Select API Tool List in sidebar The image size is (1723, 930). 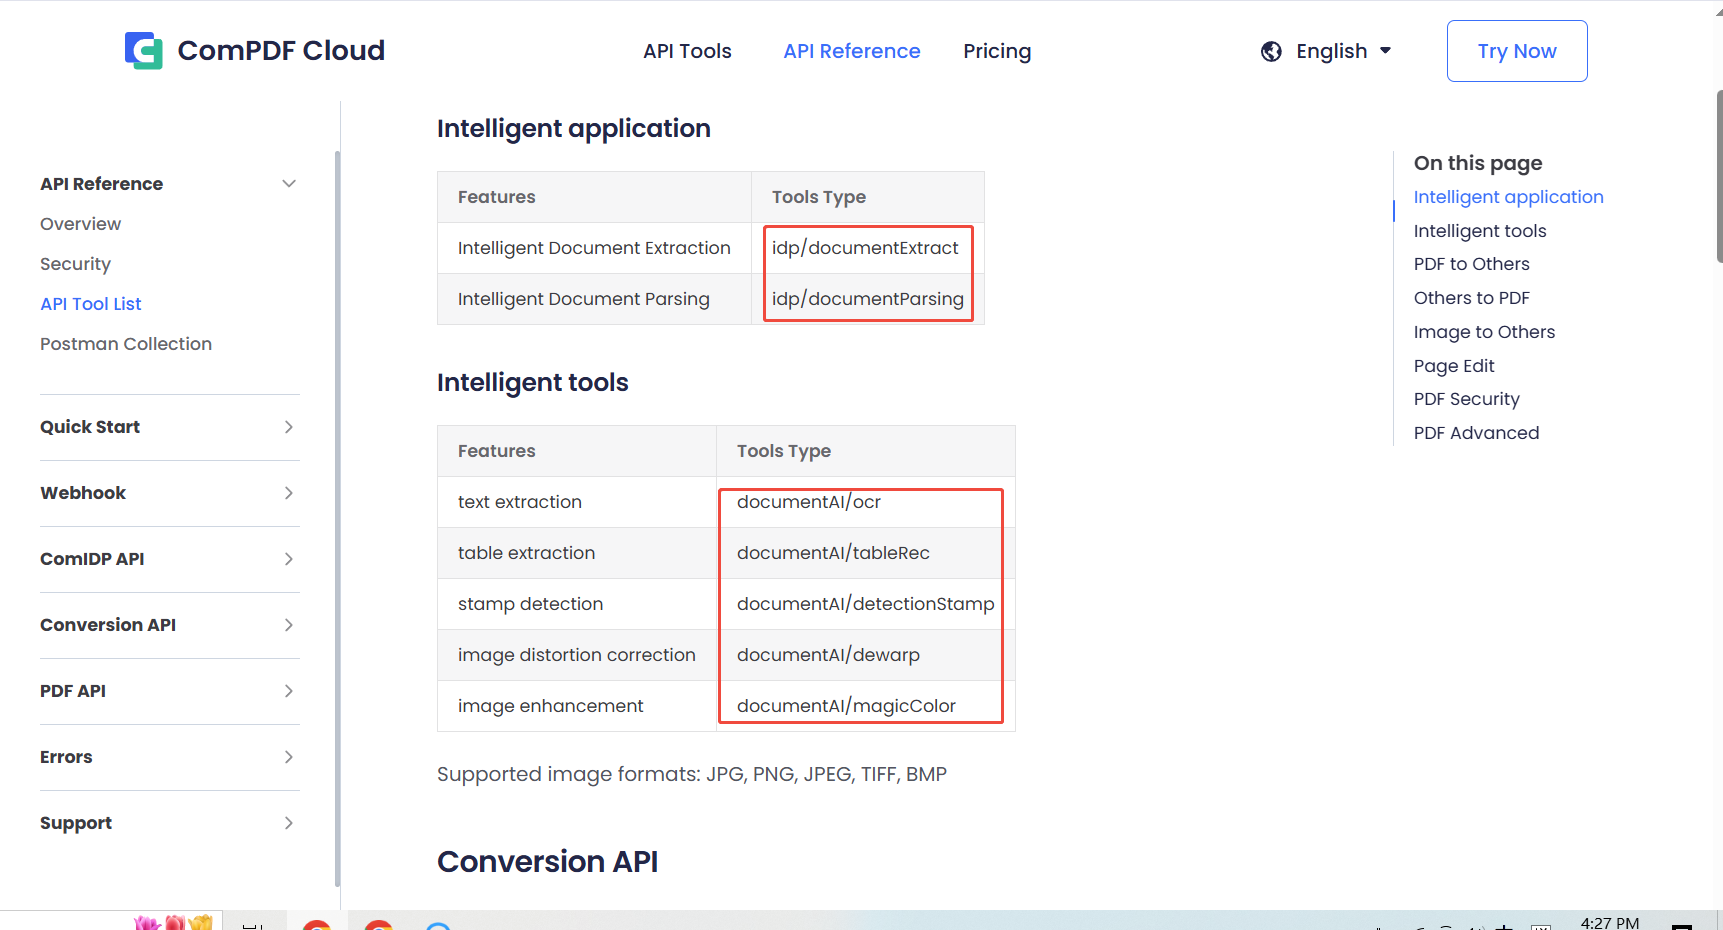pos(91,303)
